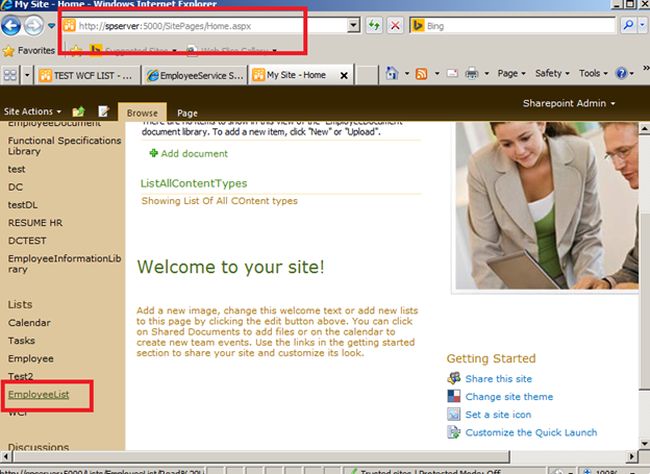Click the Share this site link
The image size is (650, 474).
coord(498,379)
